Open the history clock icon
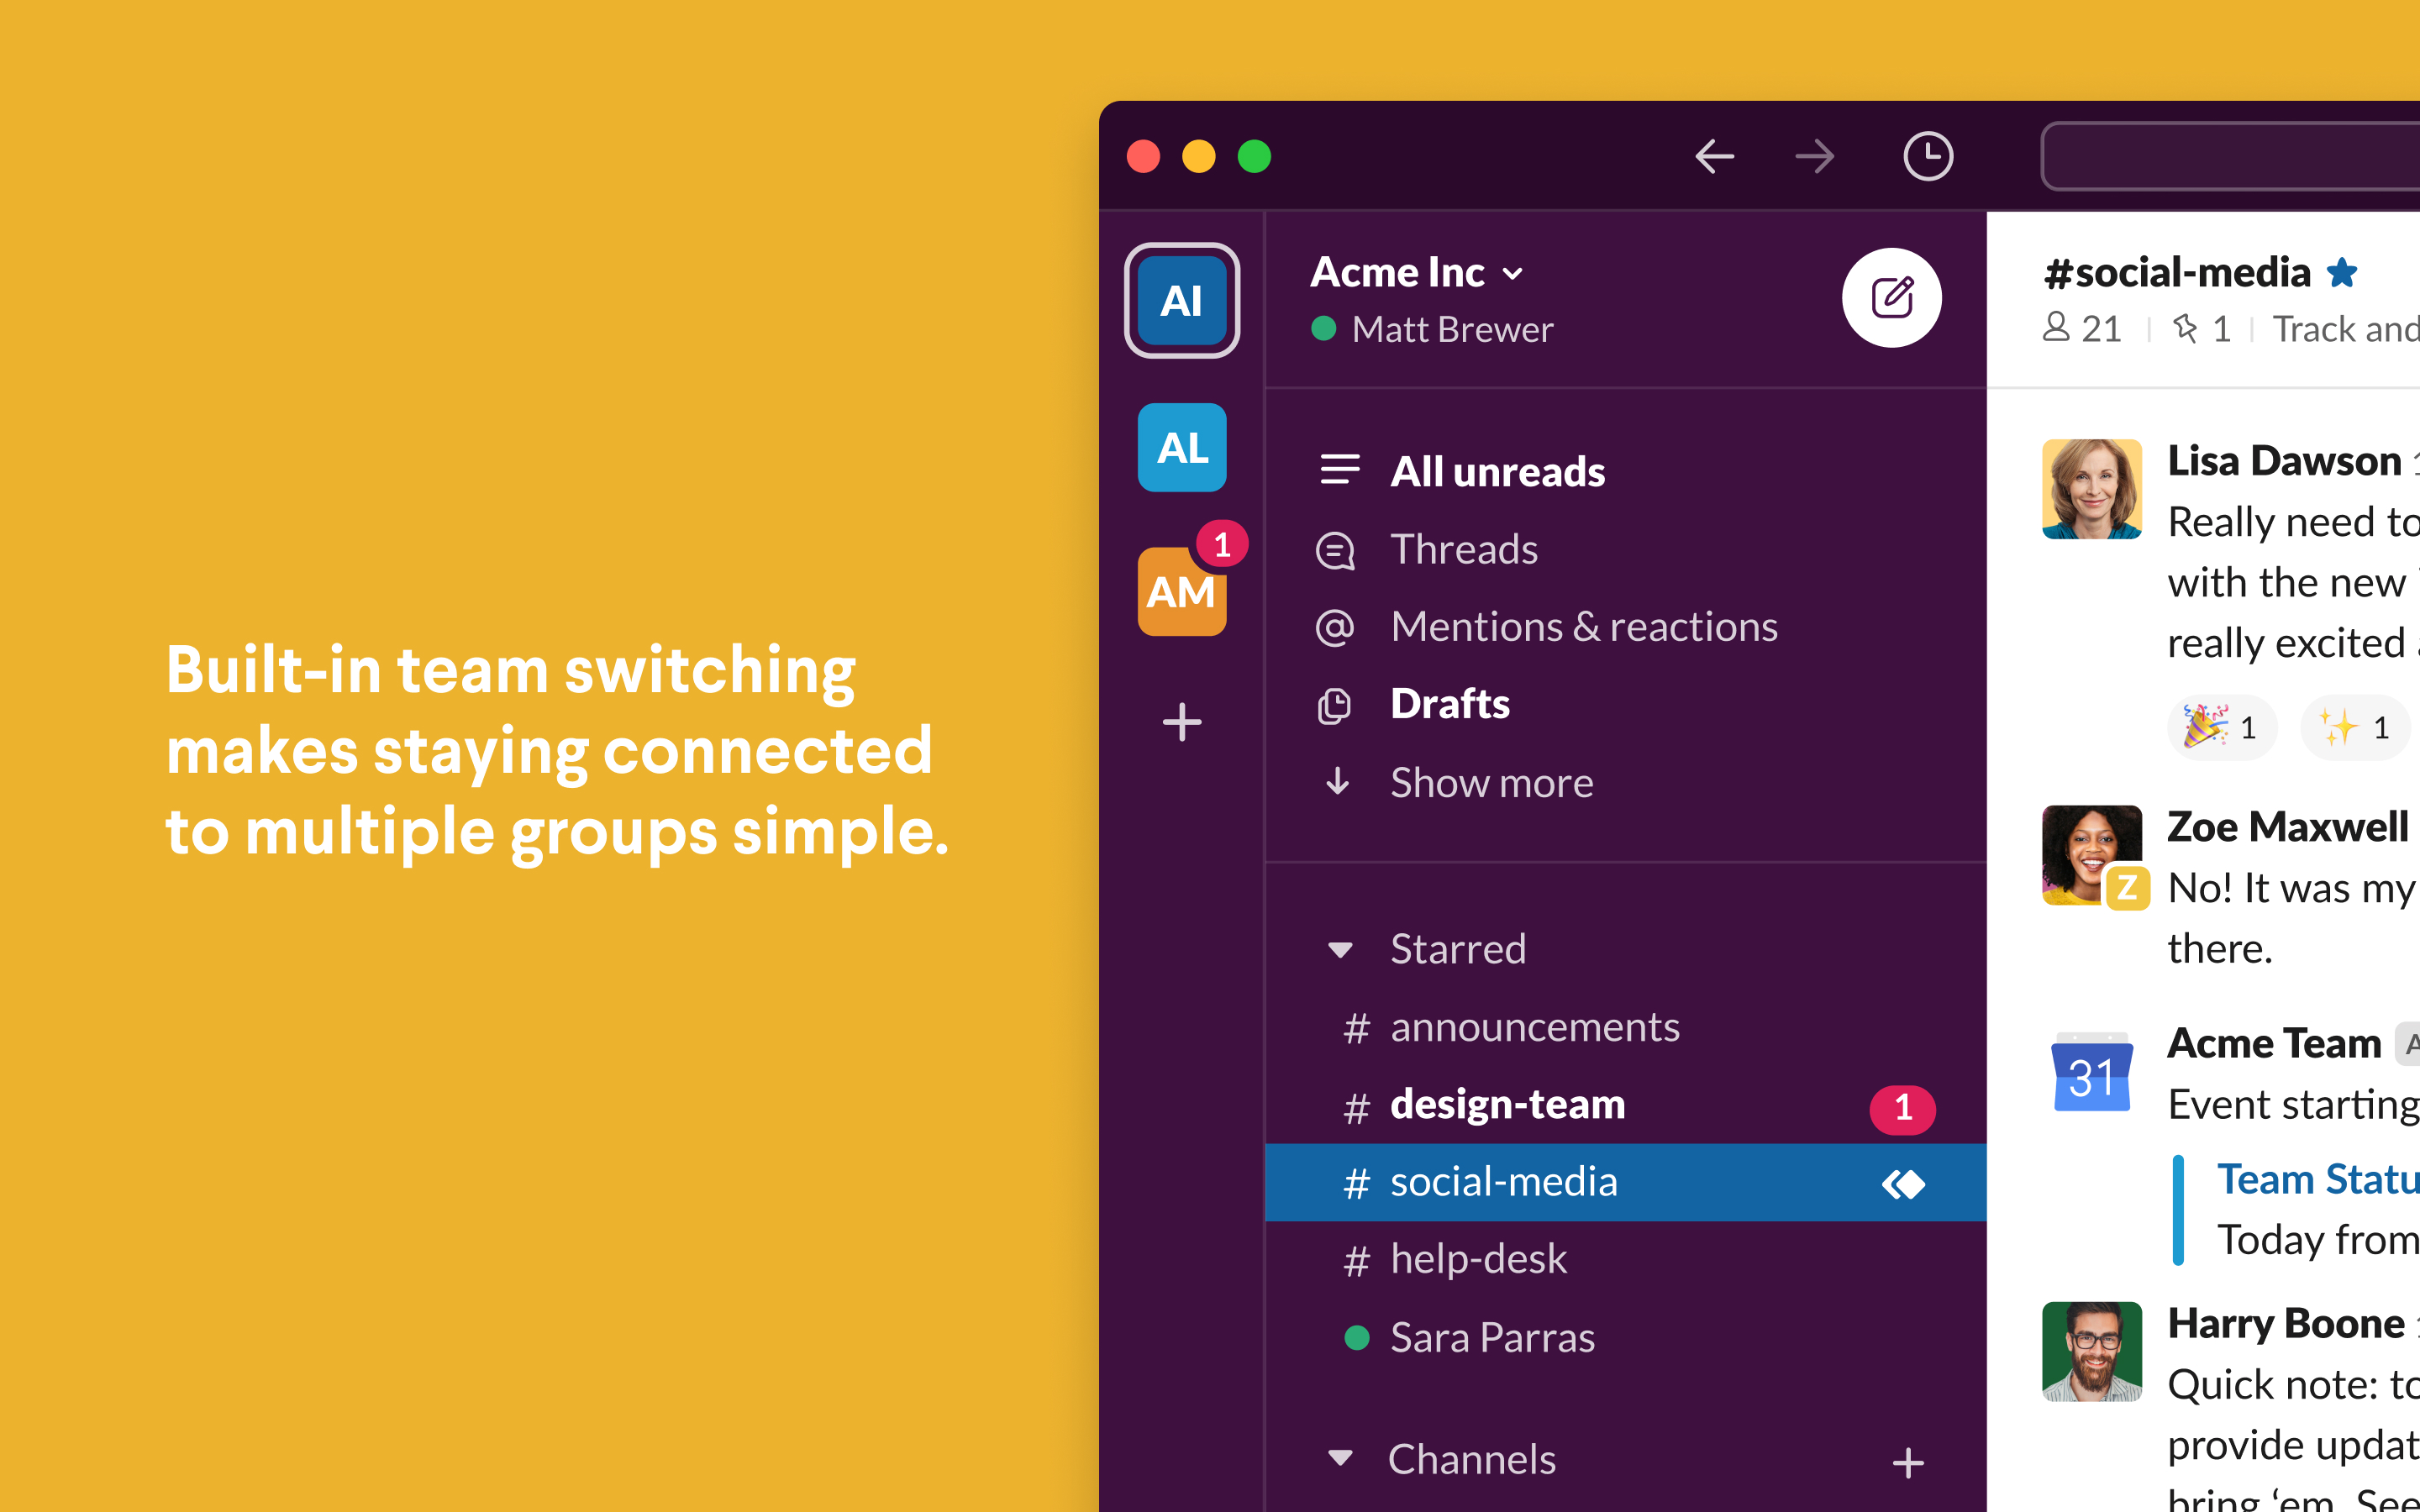Image resolution: width=2420 pixels, height=1512 pixels. [1927, 156]
